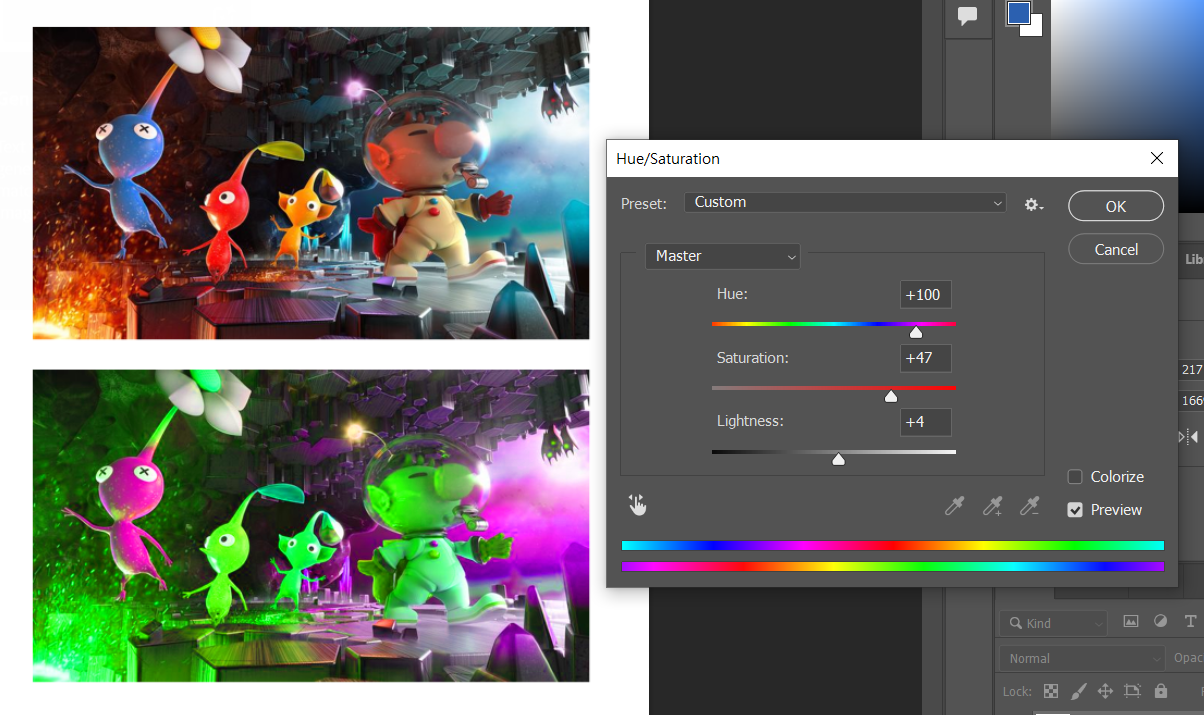
Task: Filter layers by adjustment layers icon
Action: point(1160,621)
